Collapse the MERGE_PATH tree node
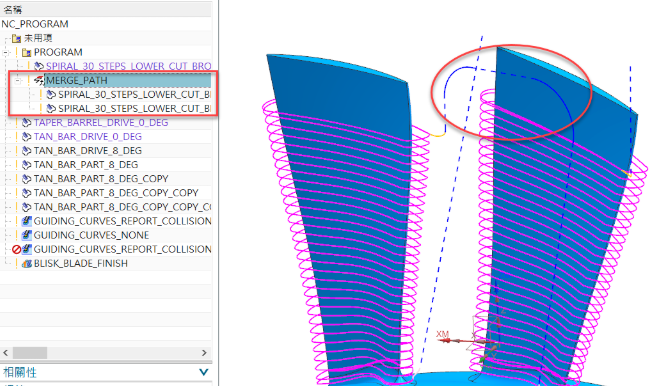 pos(18,81)
